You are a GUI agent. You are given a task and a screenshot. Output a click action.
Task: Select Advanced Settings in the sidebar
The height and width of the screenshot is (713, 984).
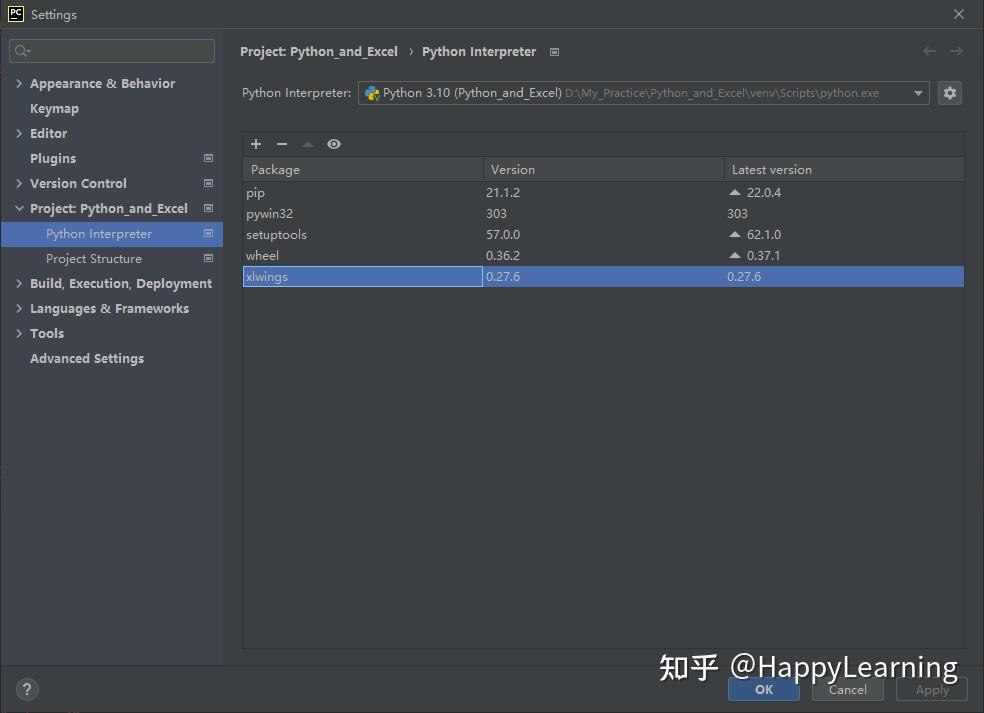(87, 358)
